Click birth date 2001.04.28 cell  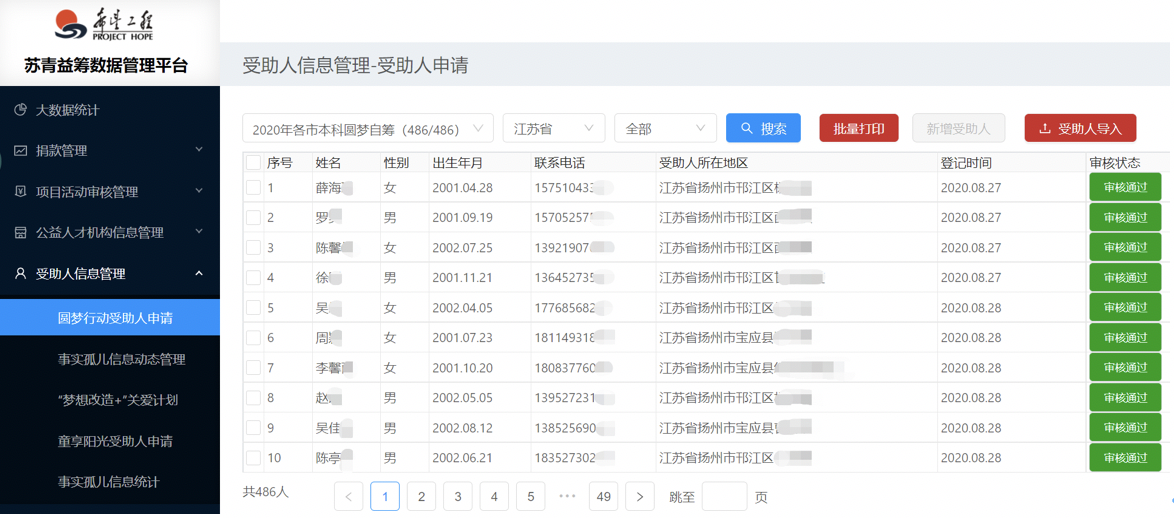click(463, 188)
